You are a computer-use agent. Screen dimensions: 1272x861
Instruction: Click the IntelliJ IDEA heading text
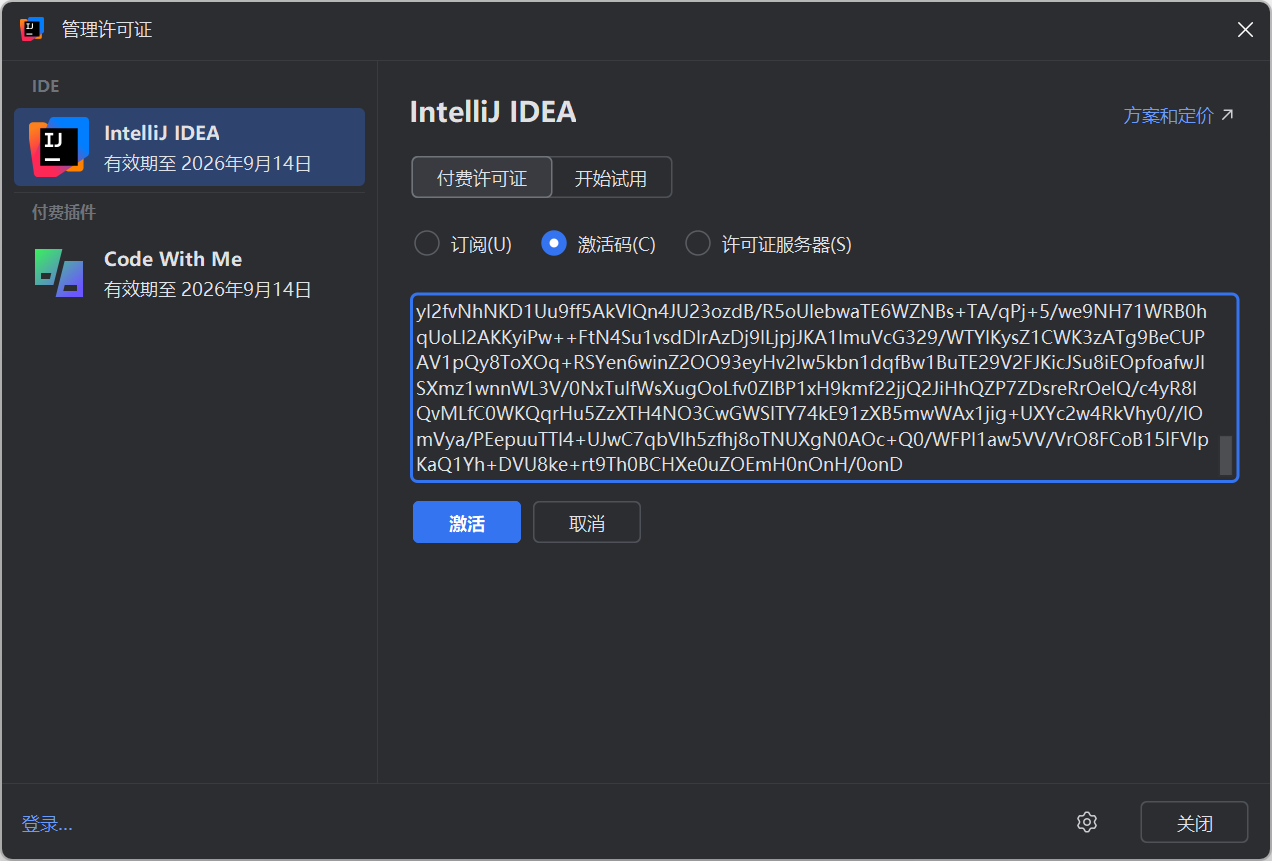click(493, 112)
